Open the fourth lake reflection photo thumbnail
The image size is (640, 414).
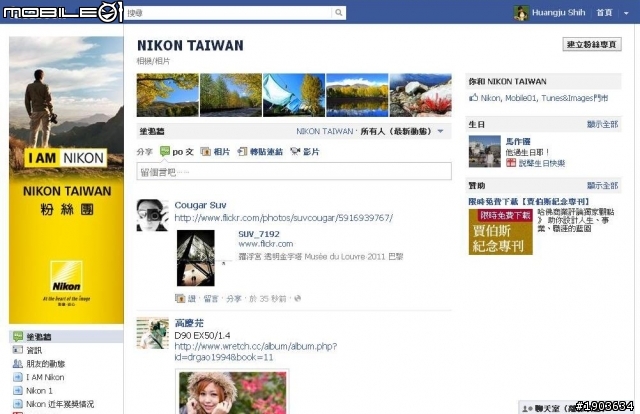[x=357, y=95]
